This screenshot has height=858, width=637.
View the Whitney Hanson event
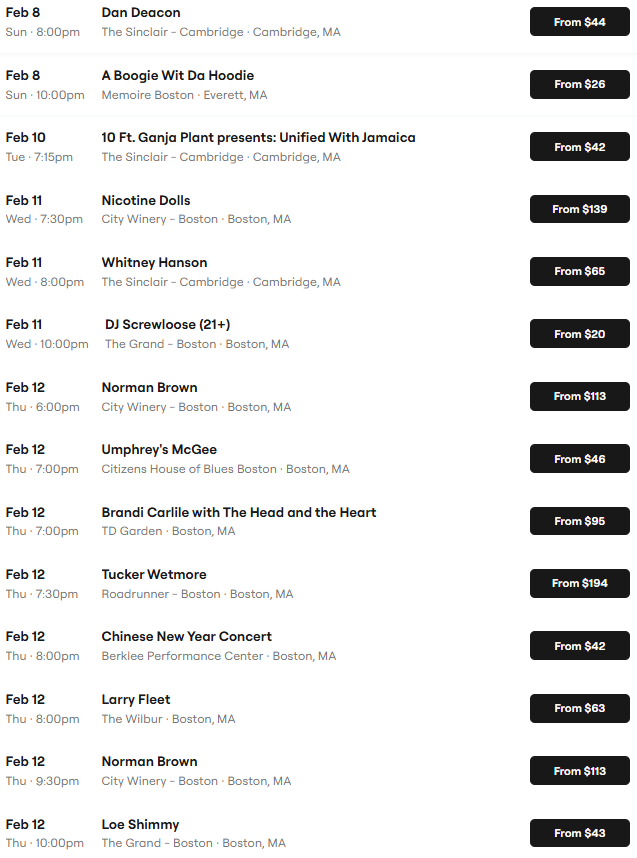pos(154,263)
